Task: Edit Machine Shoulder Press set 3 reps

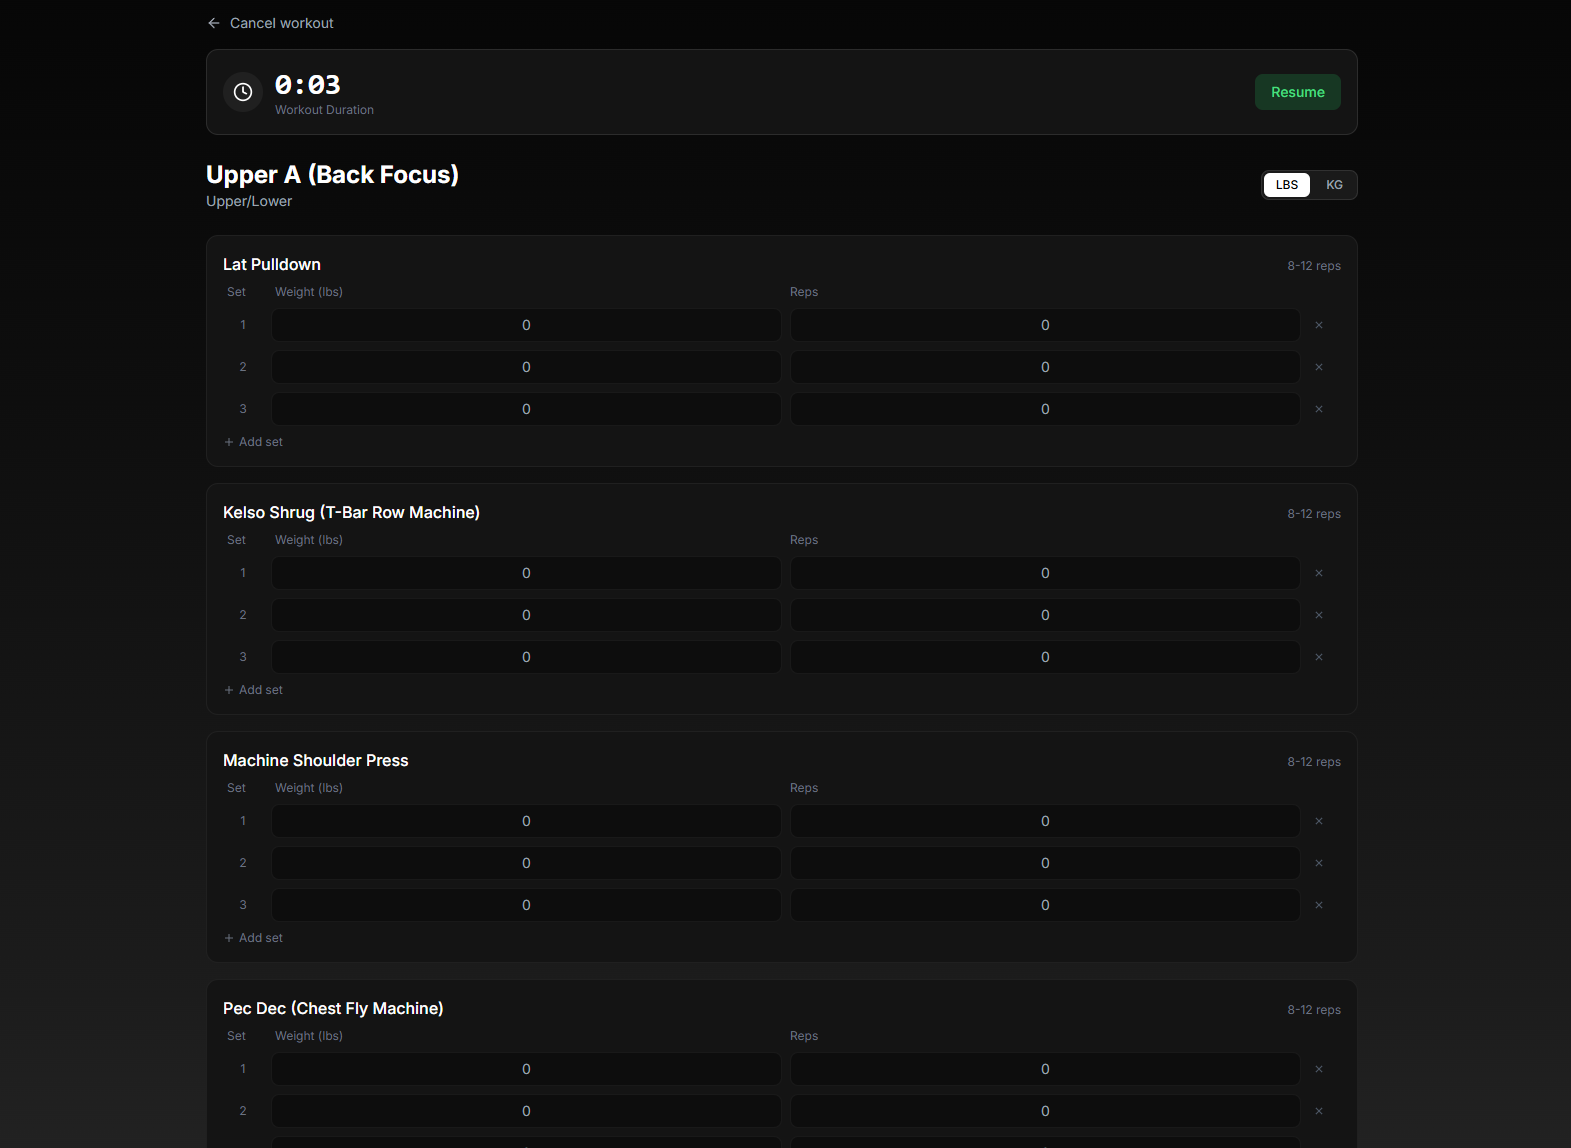Action: click(1045, 905)
